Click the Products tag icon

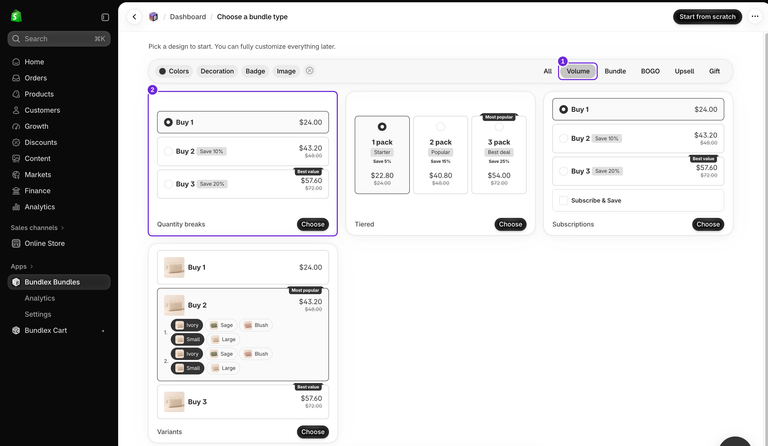(x=16, y=94)
